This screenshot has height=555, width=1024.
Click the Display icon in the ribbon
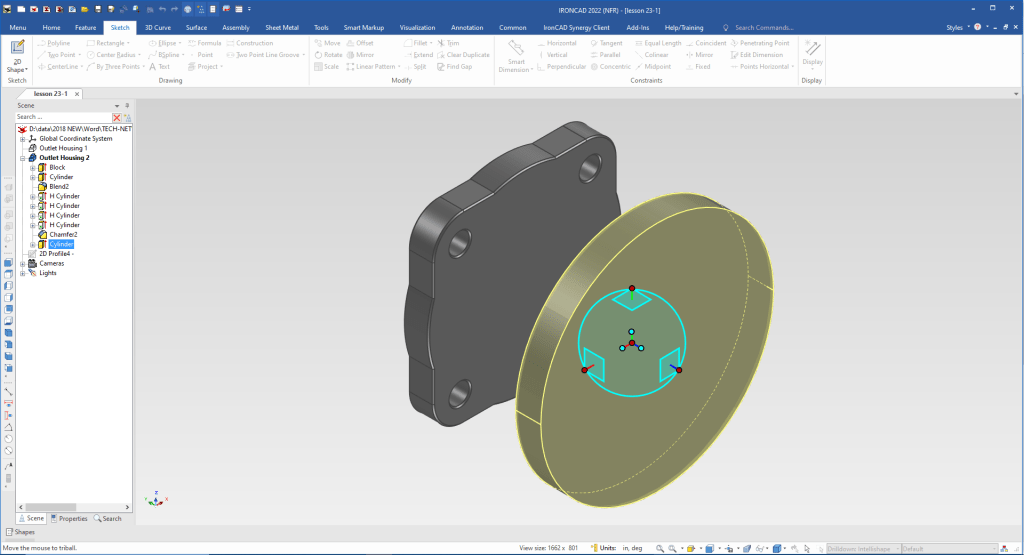click(x=812, y=49)
